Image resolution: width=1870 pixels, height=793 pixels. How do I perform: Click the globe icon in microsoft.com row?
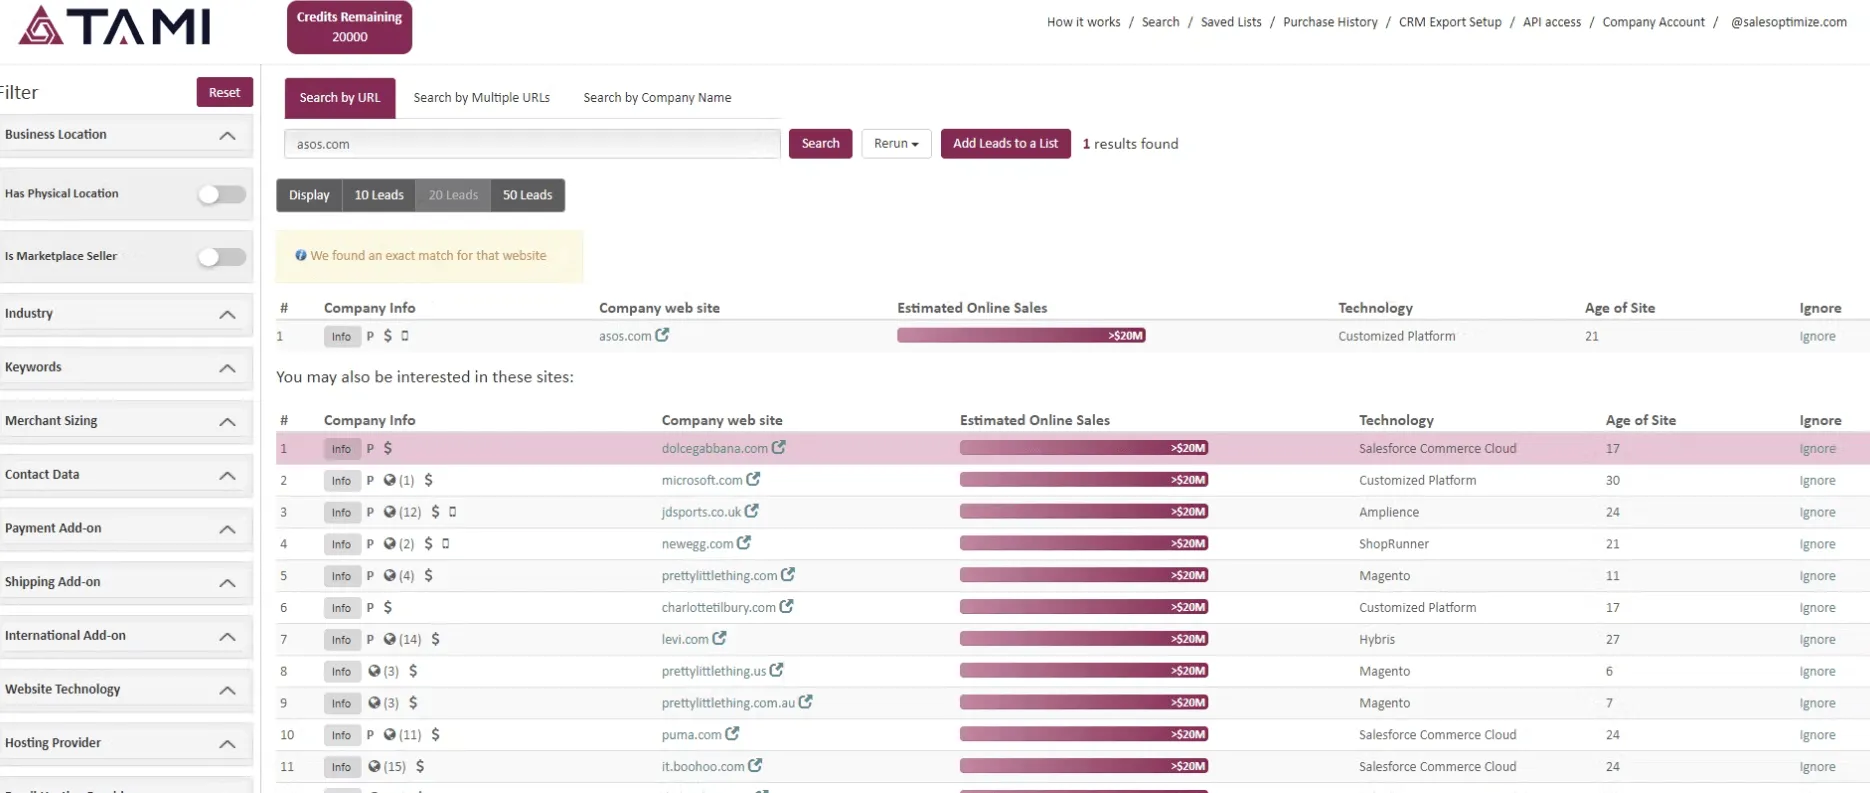click(390, 480)
